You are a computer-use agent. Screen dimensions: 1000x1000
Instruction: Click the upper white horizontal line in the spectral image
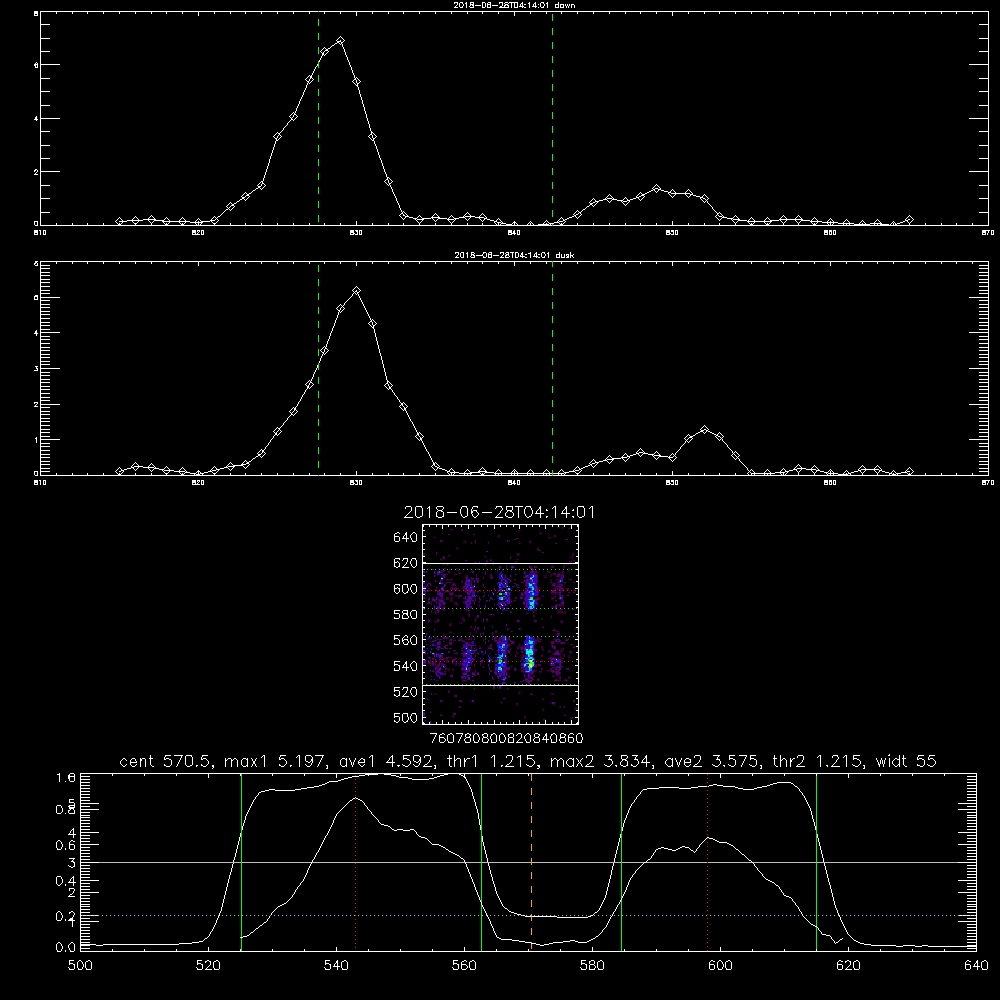click(501, 563)
